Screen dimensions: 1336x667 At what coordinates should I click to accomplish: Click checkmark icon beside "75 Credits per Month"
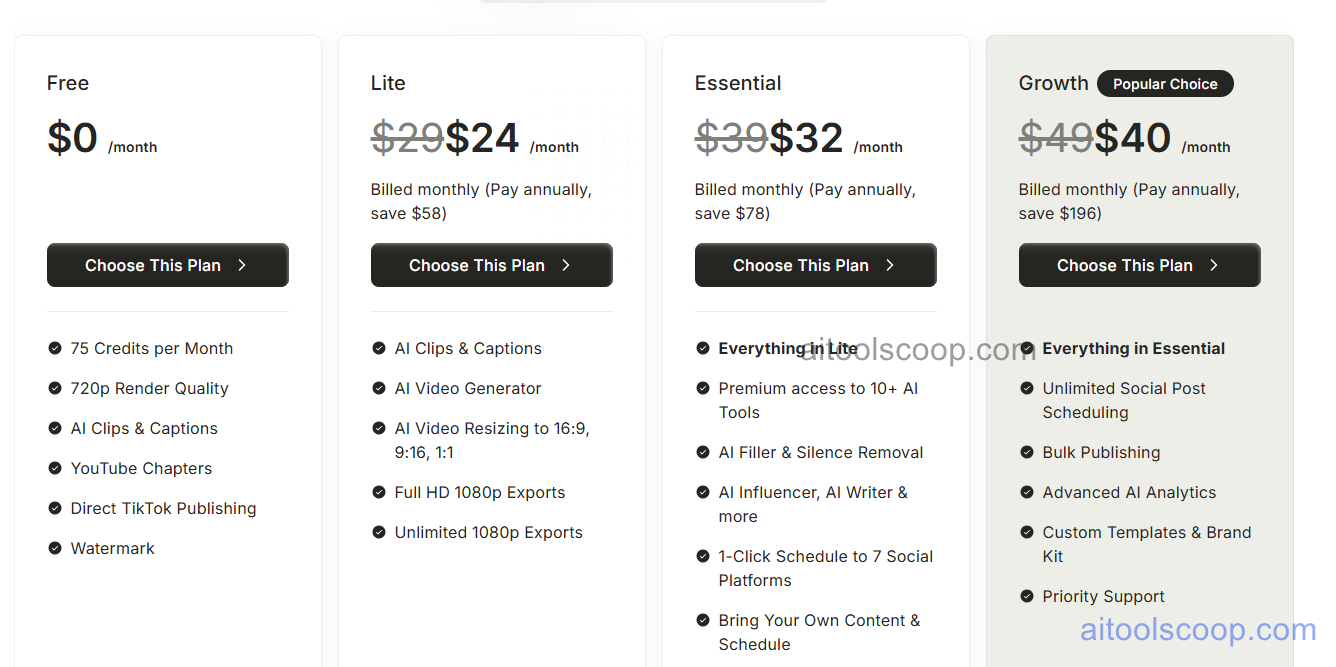(x=55, y=348)
